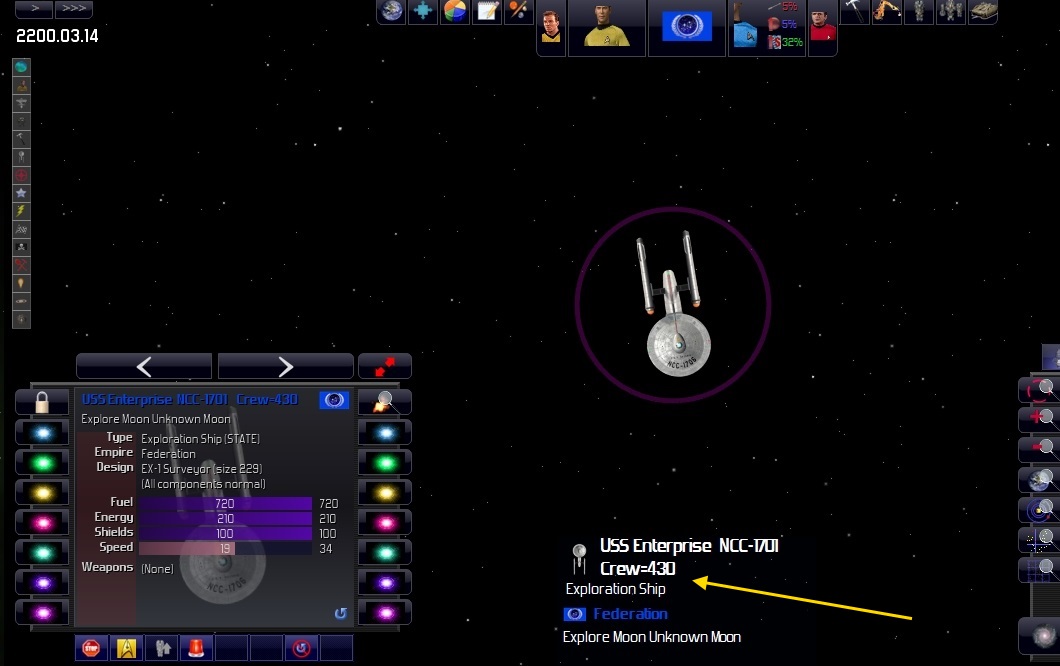Select the single troop figures icon
The image size is (1060, 666).
919,11
